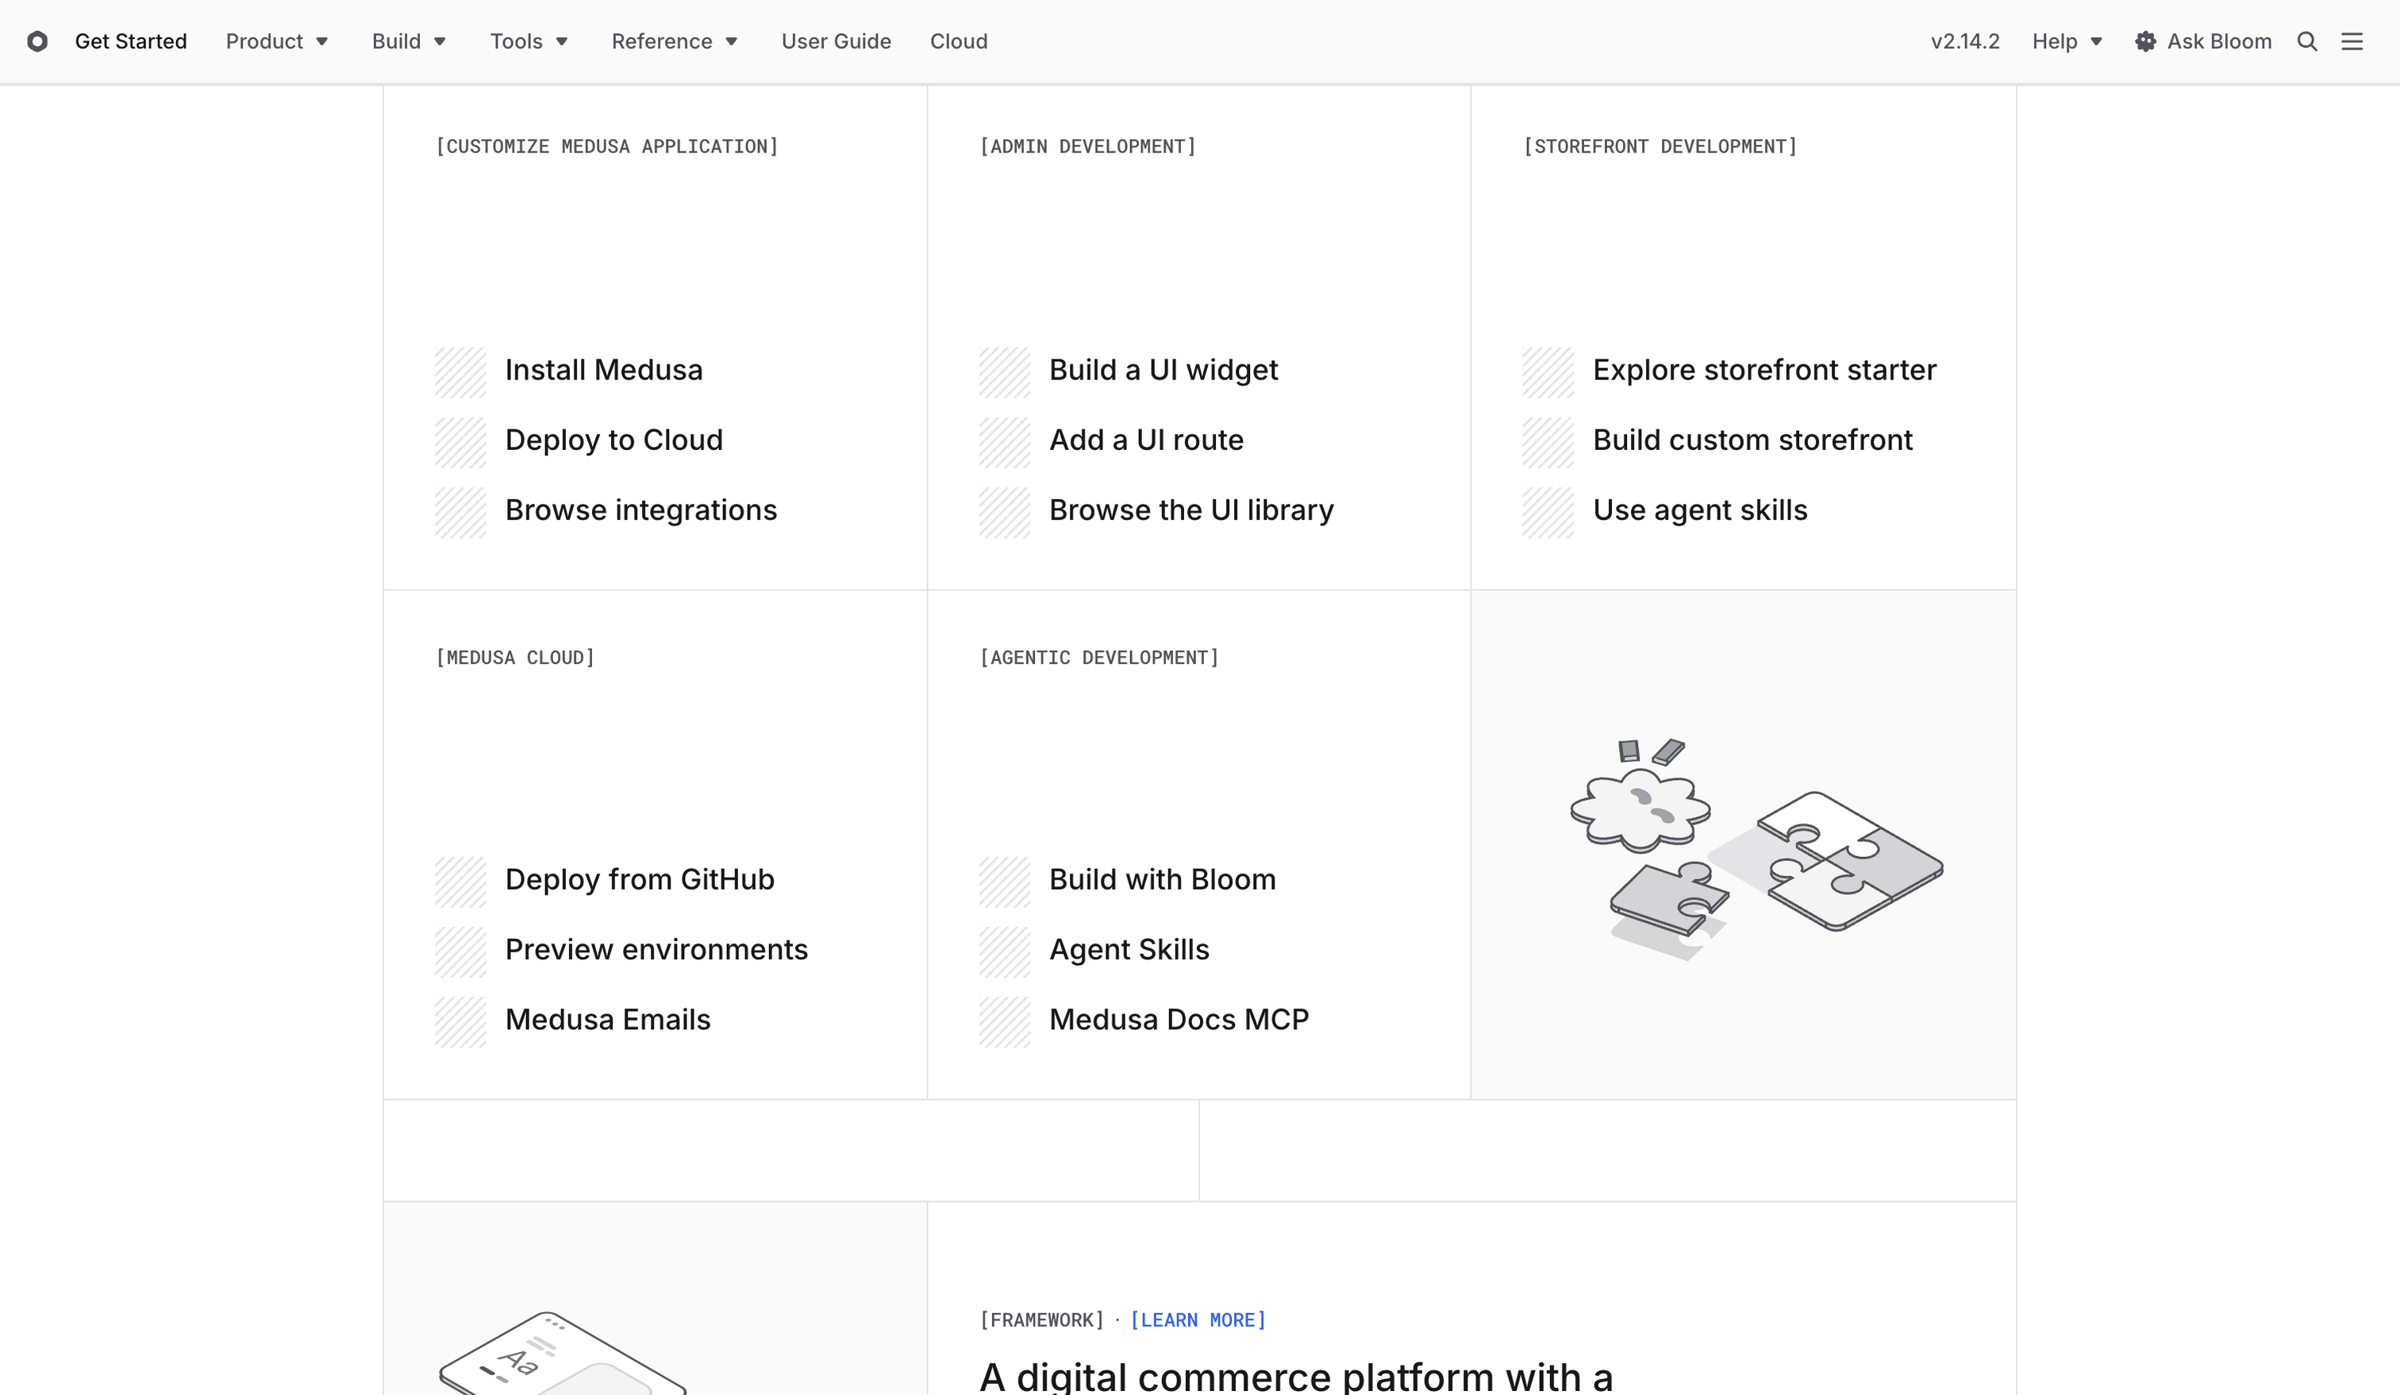Click the icon beside Browse the UI library

pyautogui.click(x=1004, y=512)
